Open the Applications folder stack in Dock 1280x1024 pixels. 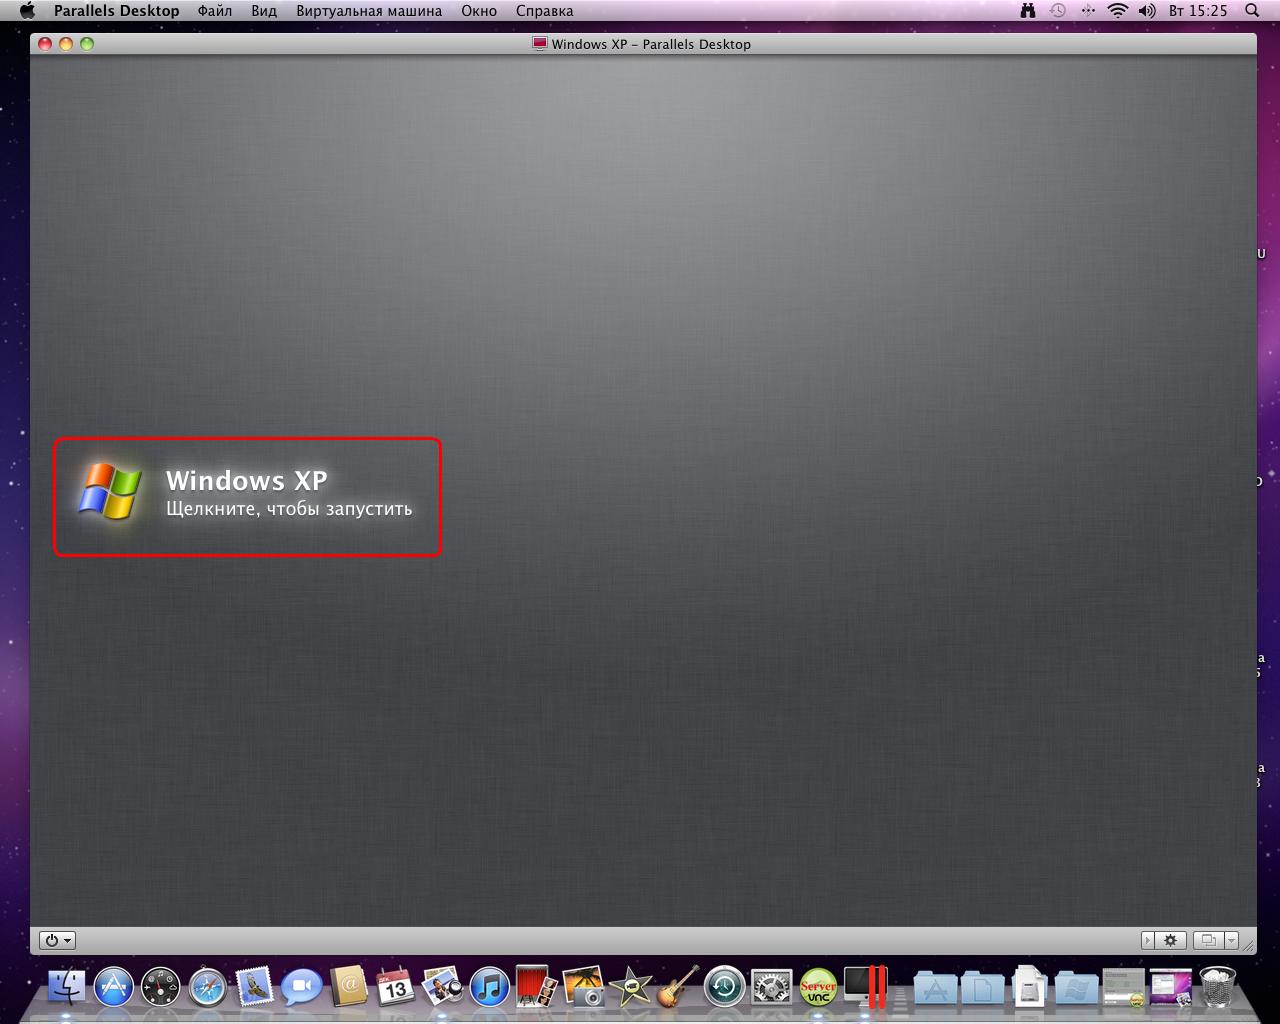click(936, 987)
